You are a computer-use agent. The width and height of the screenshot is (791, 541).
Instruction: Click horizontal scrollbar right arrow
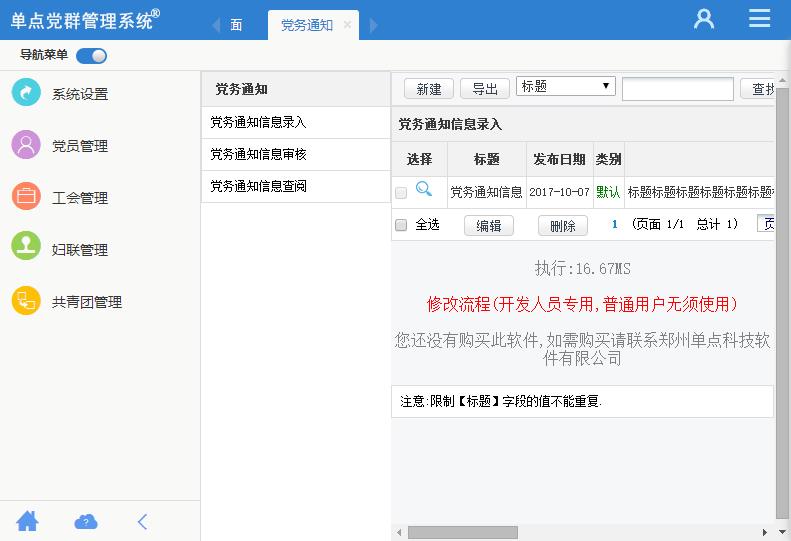(765, 532)
